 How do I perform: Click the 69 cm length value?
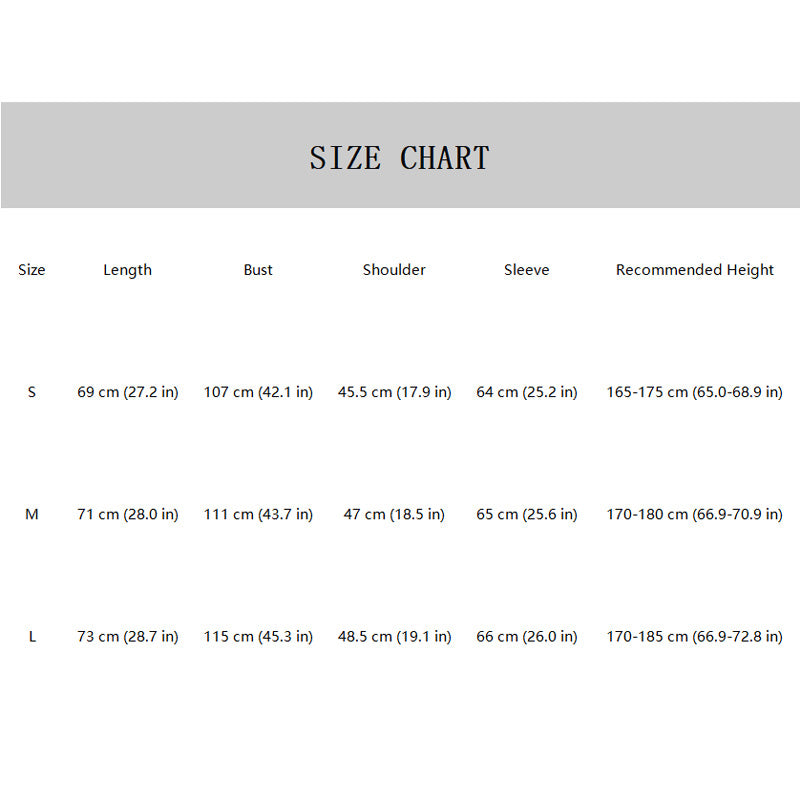point(128,392)
